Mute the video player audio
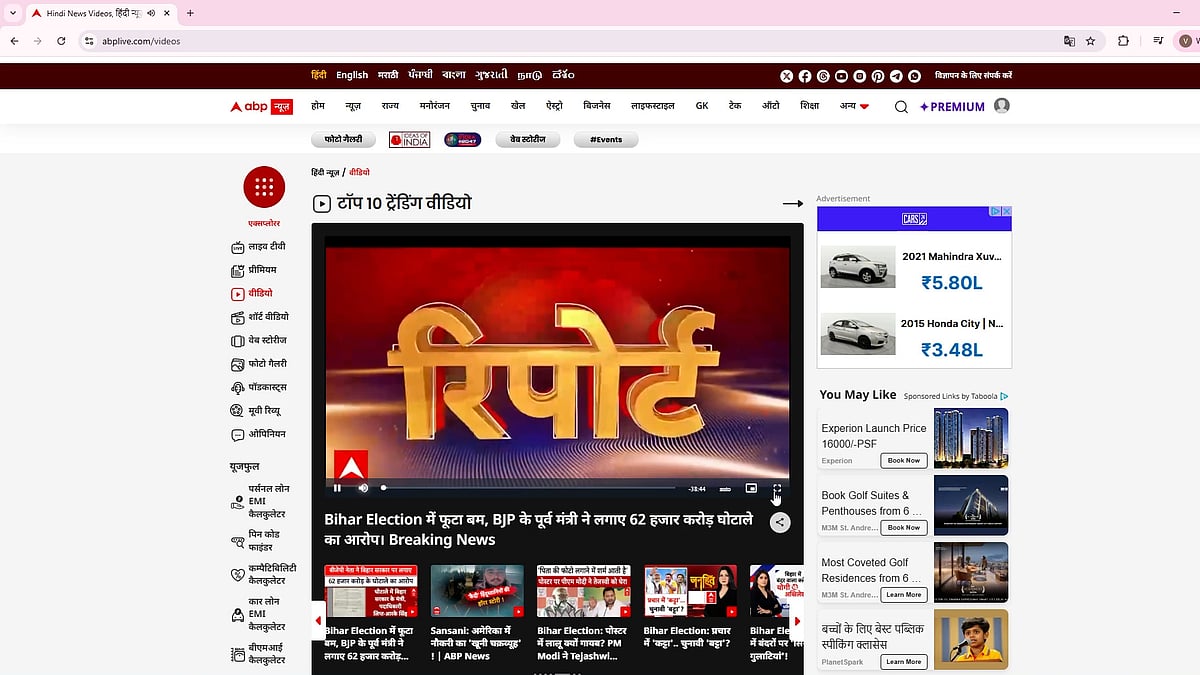Viewport: 1200px width, 675px height. 362,489
